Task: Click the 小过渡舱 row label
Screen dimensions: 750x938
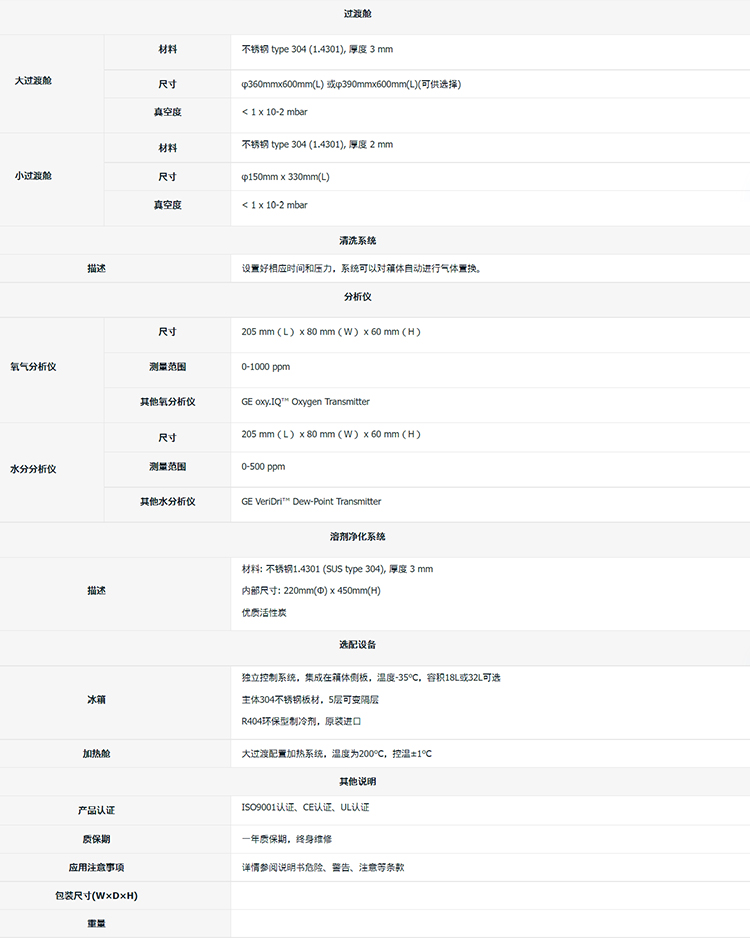Action: pos(33,175)
